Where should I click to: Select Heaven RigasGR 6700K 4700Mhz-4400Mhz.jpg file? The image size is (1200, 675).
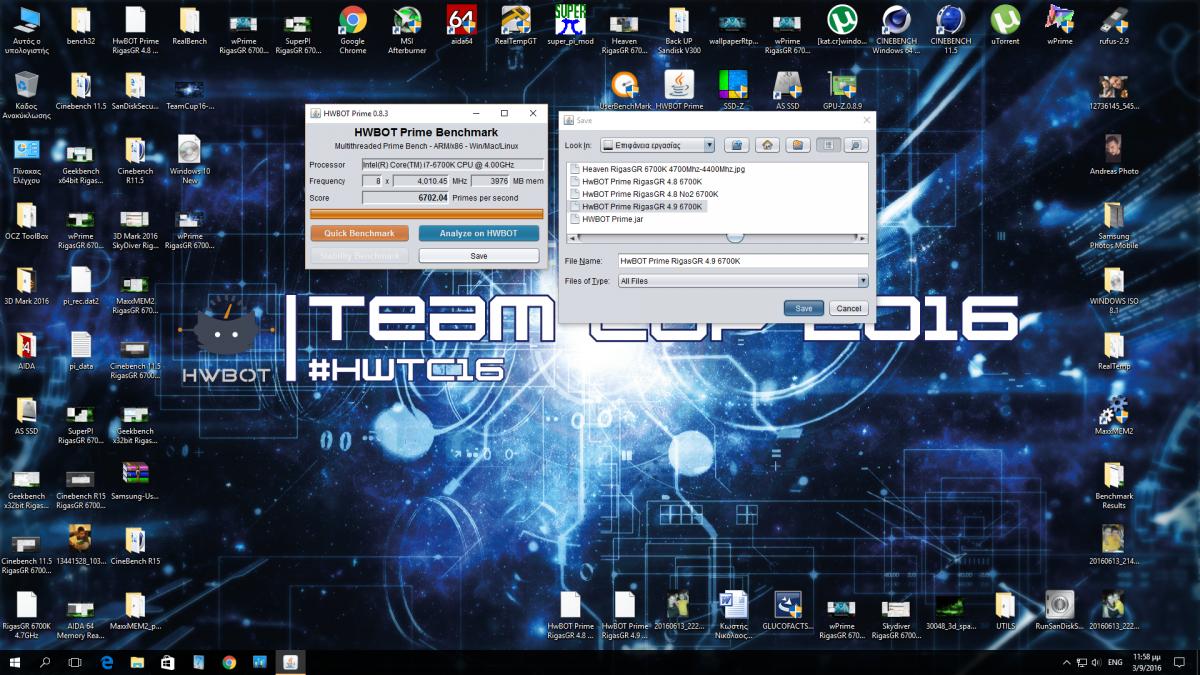pyautogui.click(x=657, y=169)
